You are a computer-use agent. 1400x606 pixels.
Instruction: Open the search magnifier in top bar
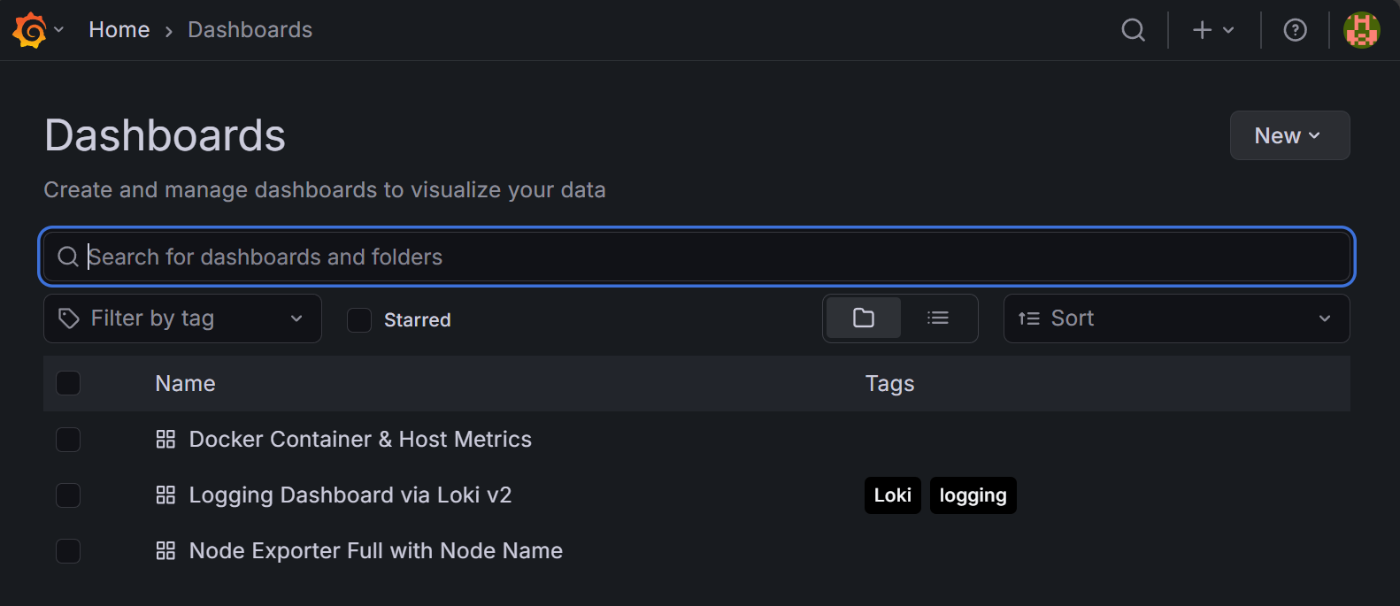tap(1133, 30)
